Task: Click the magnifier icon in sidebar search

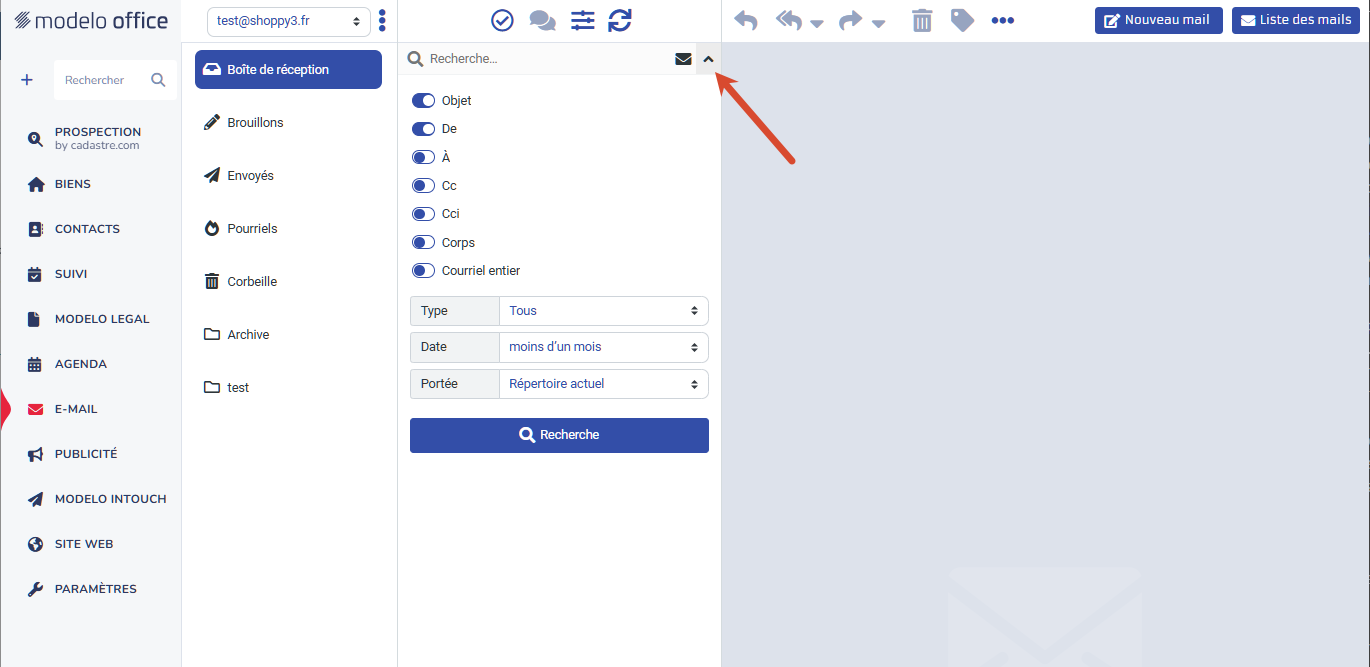Action: 158,80
